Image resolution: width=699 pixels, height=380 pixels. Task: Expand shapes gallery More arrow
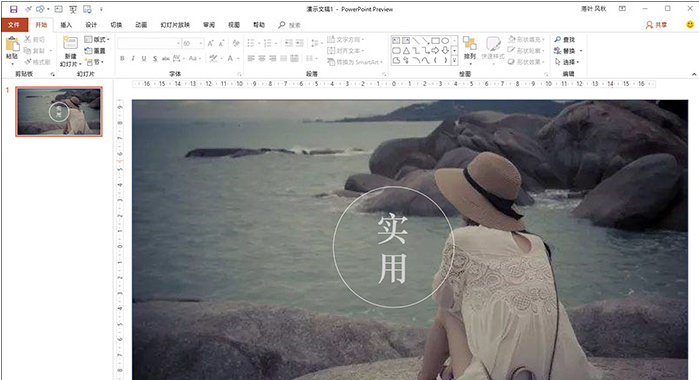[454, 60]
